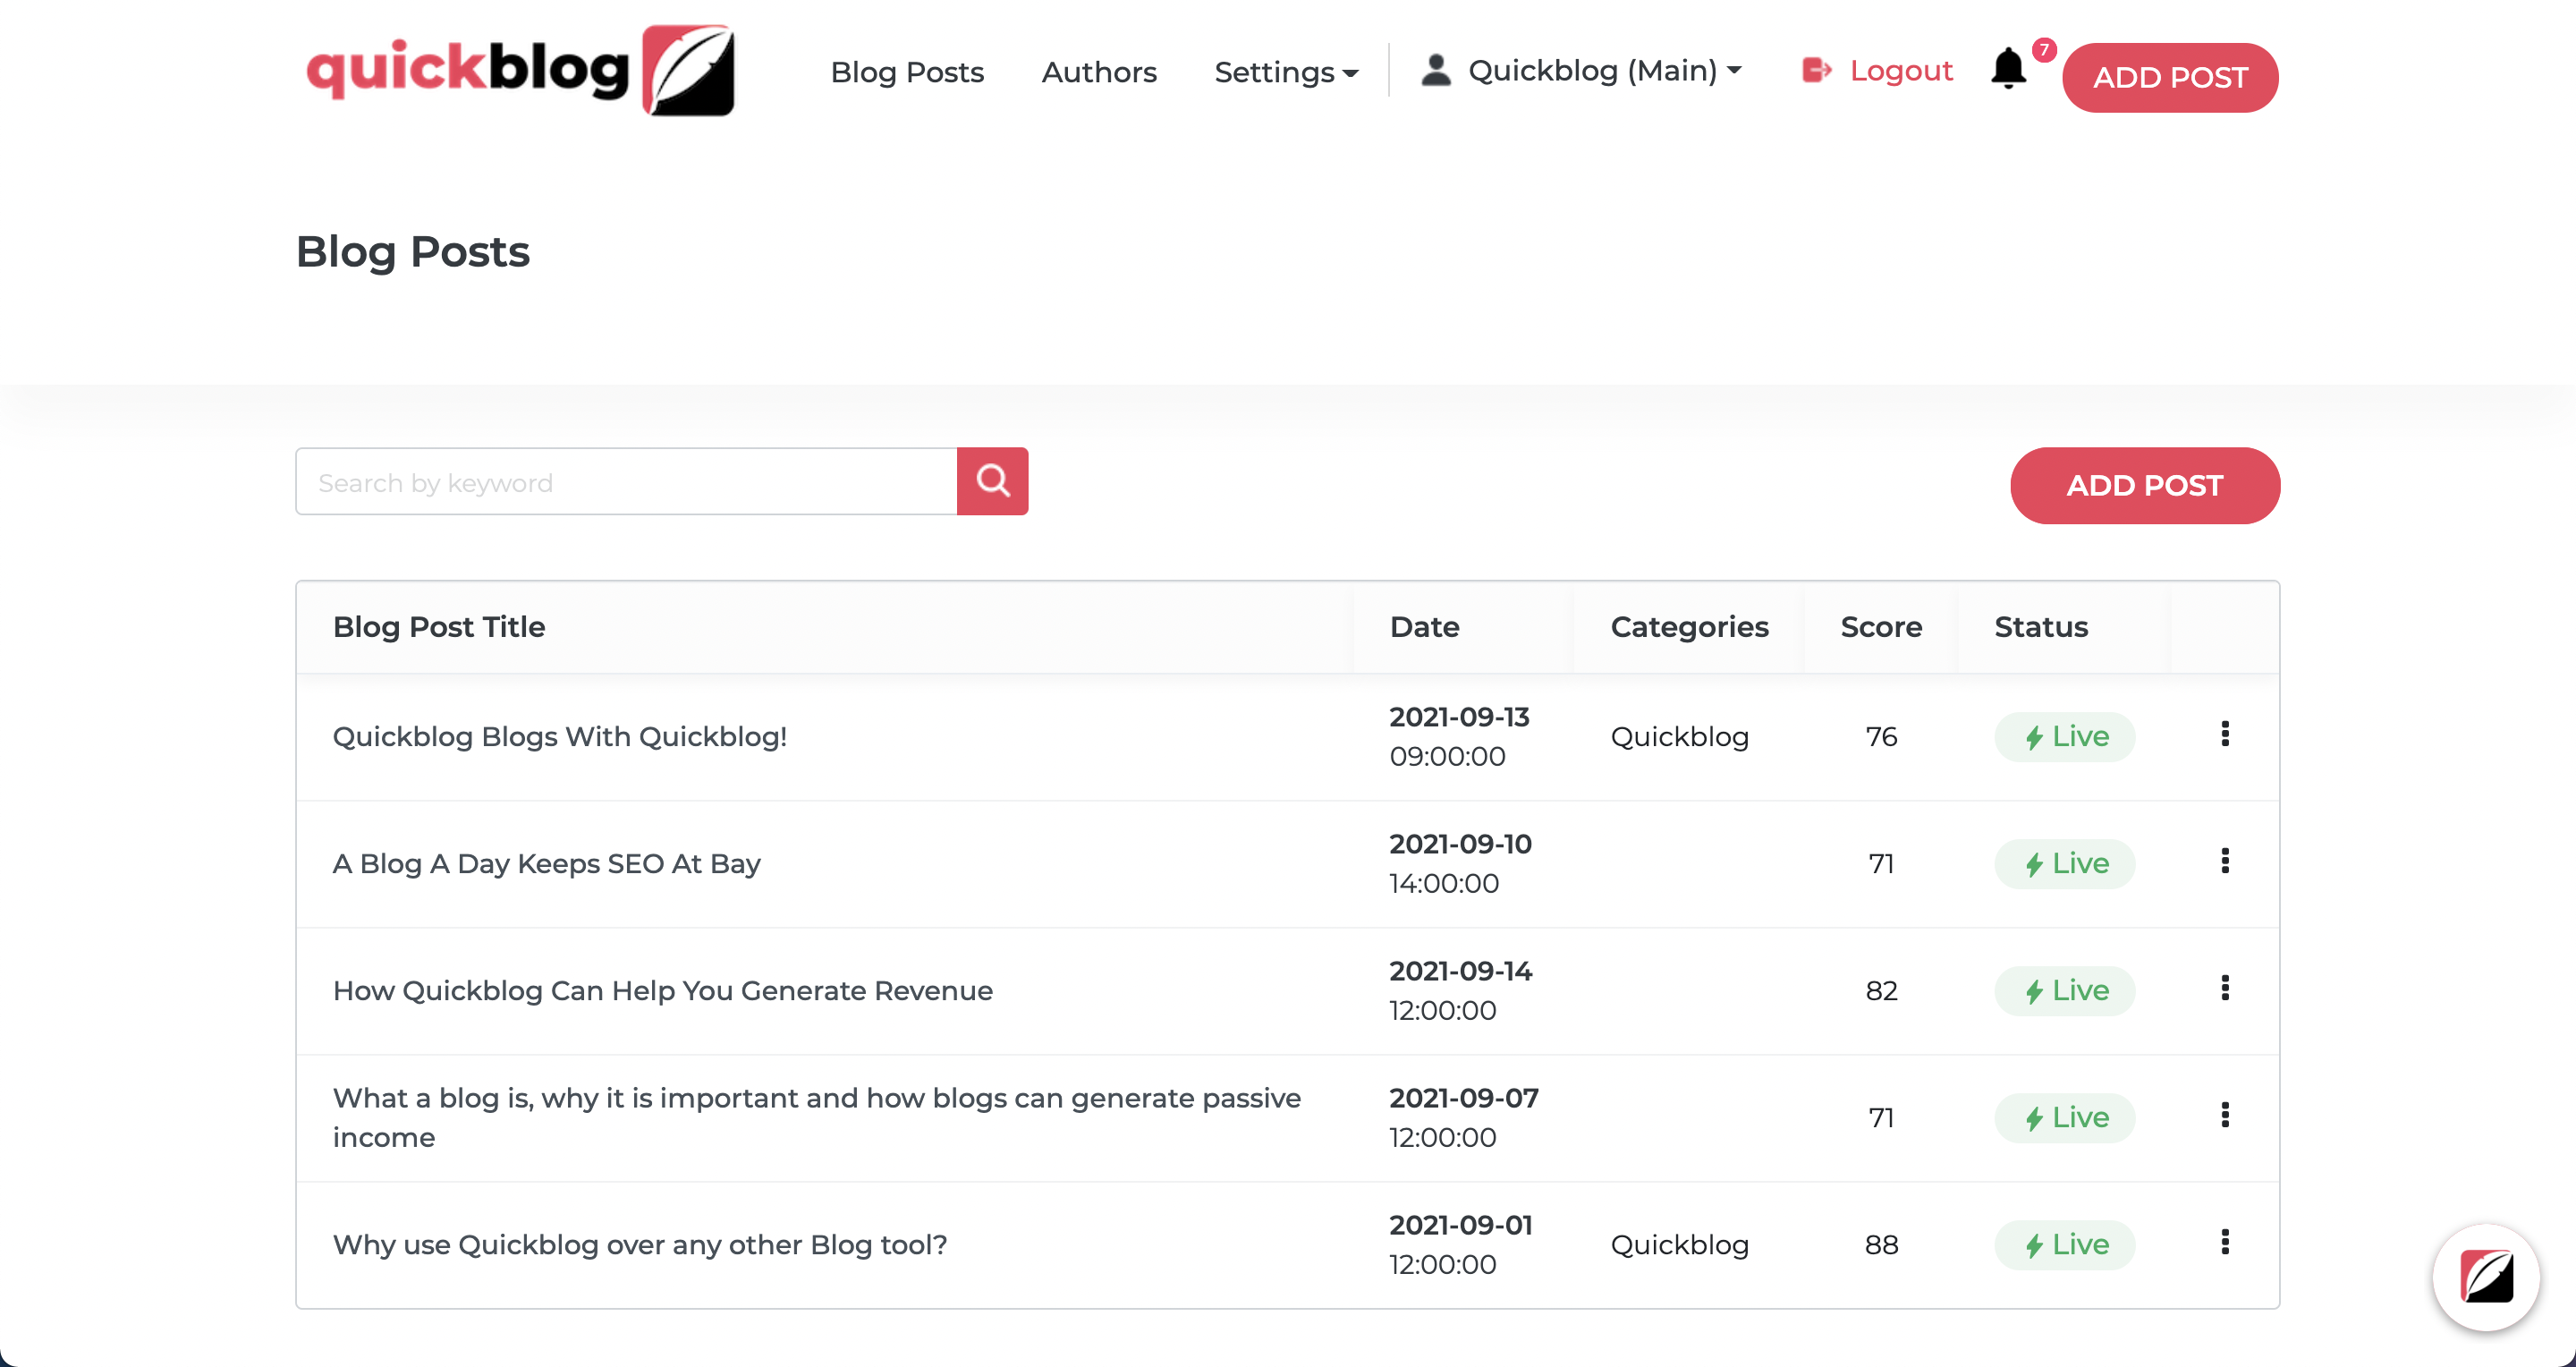Open options menu for What a blog is post
Image resolution: width=2576 pixels, height=1367 pixels.
[x=2225, y=1115]
